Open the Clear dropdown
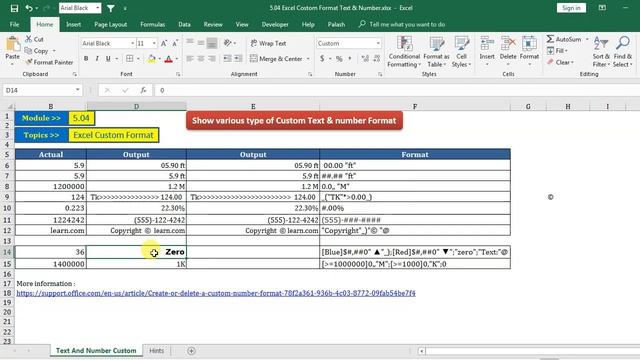Image resolution: width=640 pixels, height=360 pixels. pos(572,62)
